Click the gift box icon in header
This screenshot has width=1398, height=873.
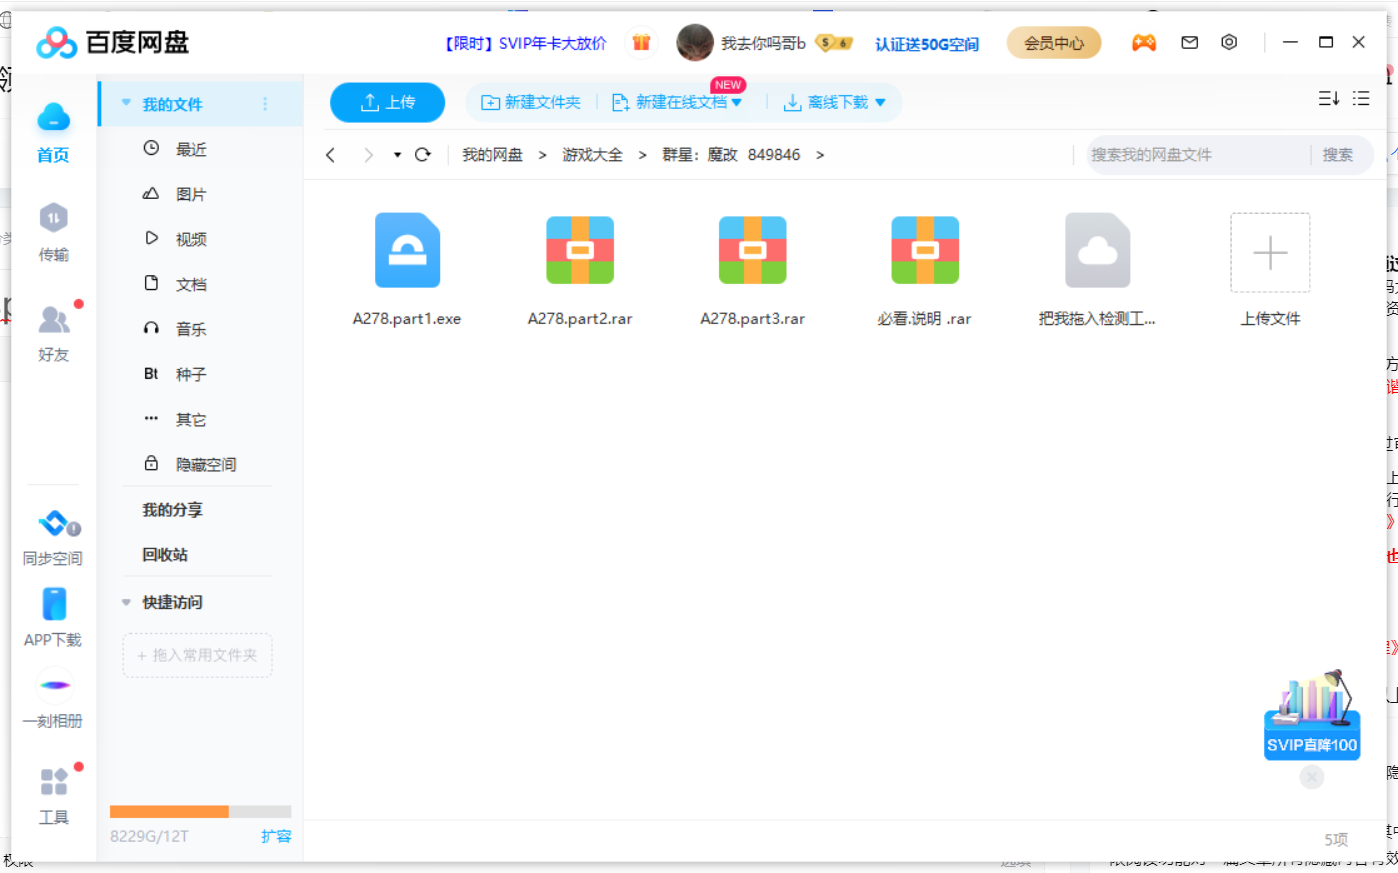tap(641, 43)
